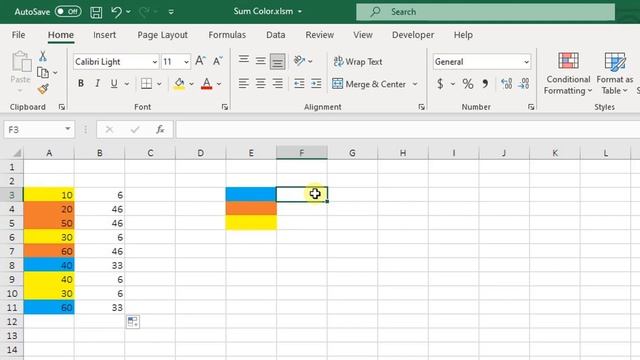Click the Cut scissors icon
This screenshot has width=640, height=360.
[42, 56]
